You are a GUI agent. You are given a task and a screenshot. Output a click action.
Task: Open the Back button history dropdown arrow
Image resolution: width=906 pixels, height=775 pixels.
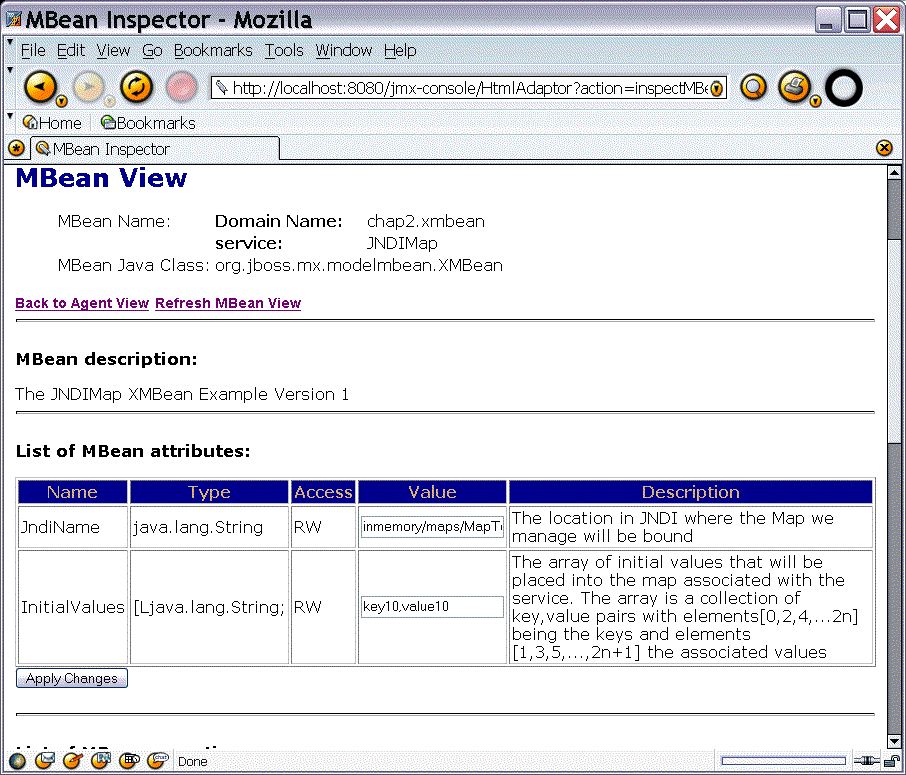point(62,101)
